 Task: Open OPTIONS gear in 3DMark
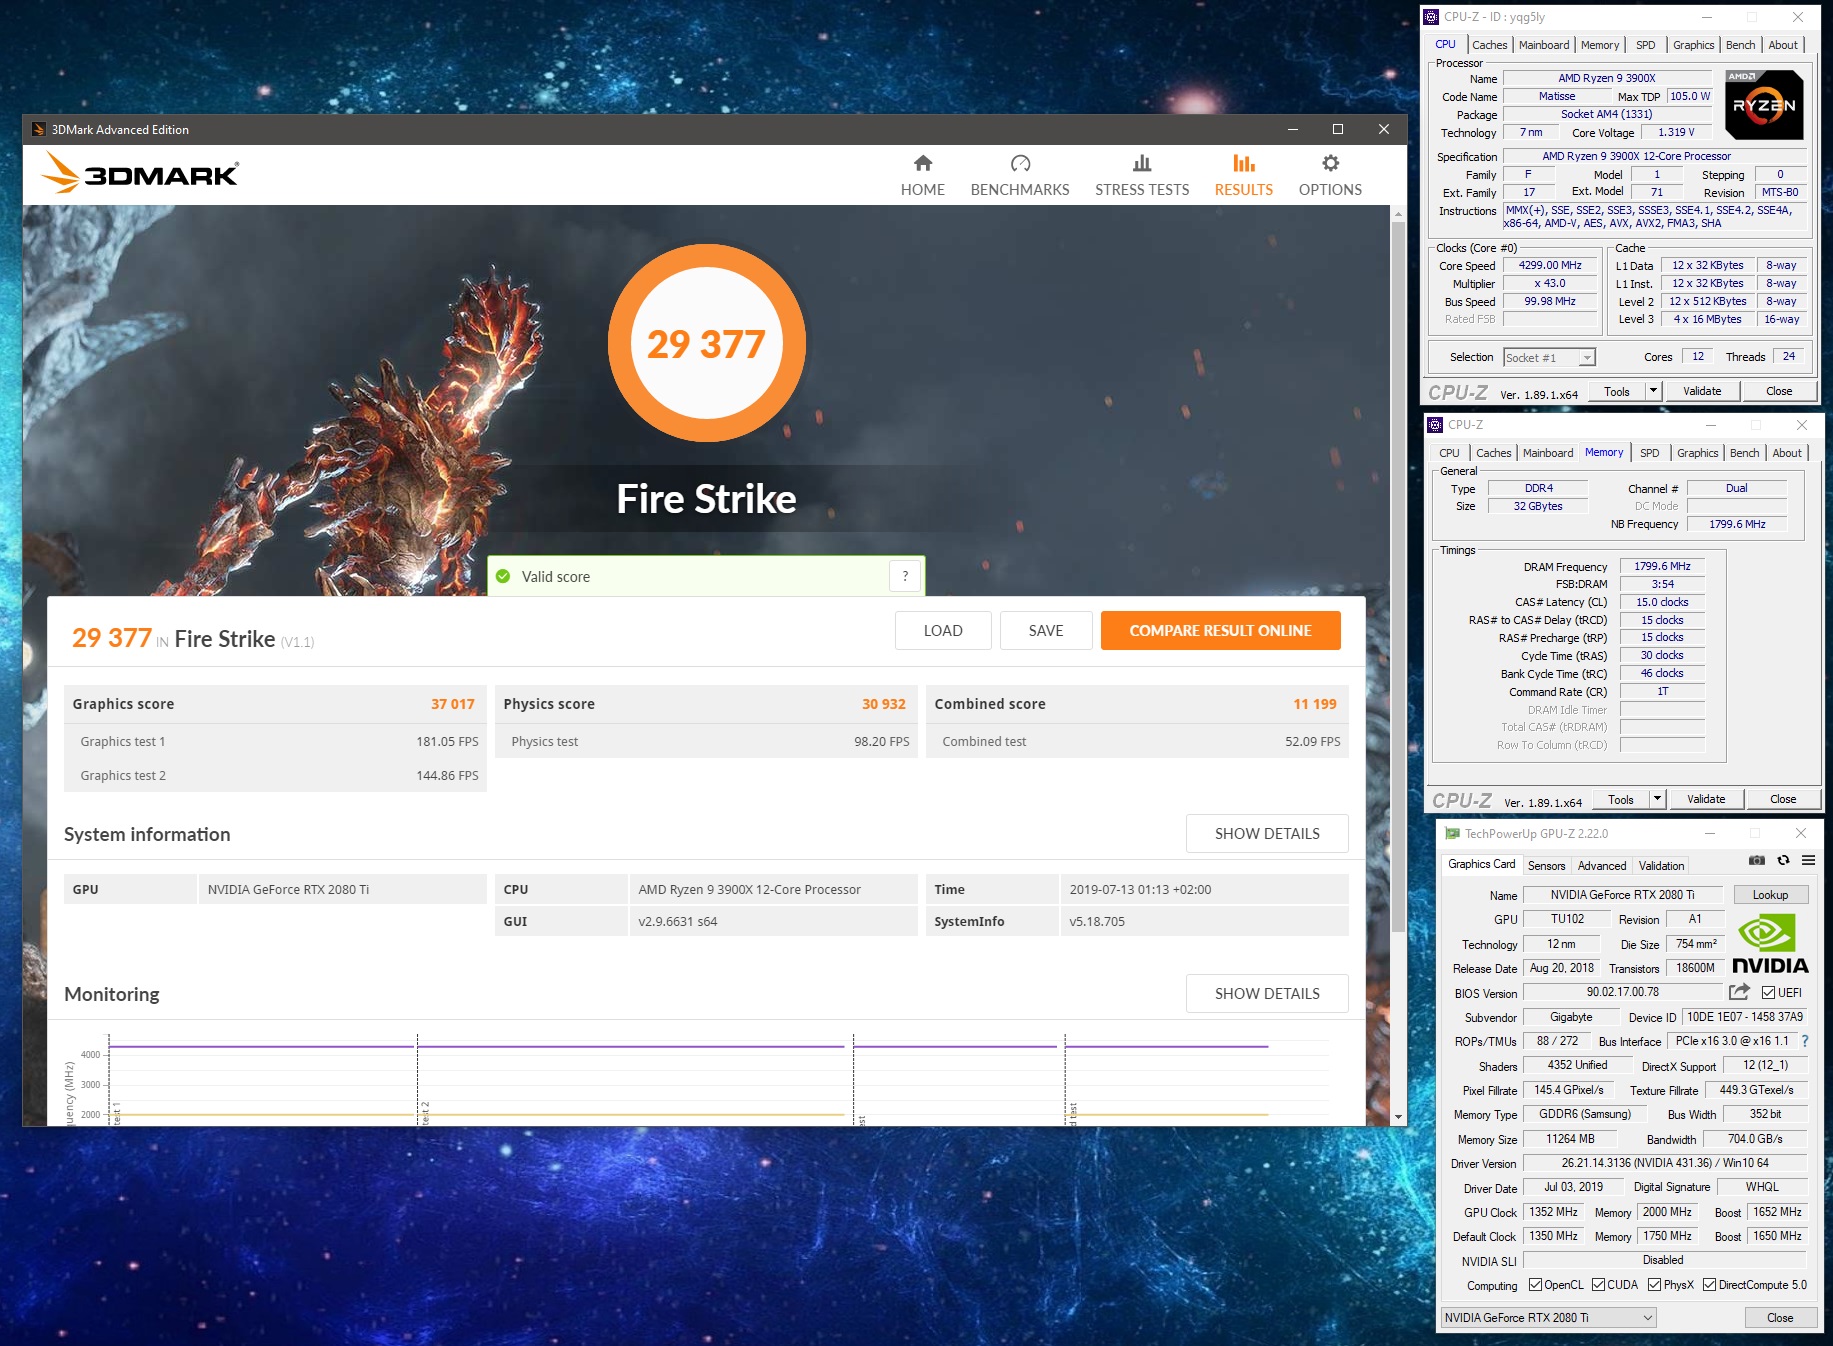pyautogui.click(x=1329, y=176)
